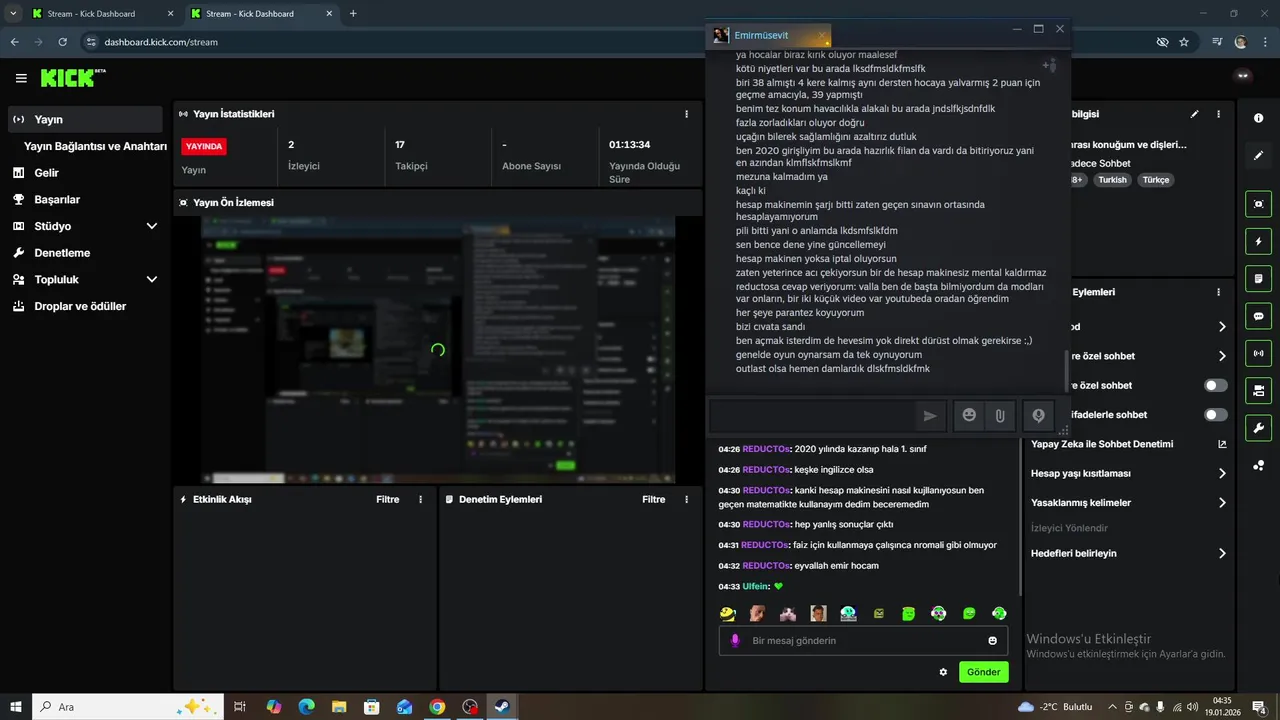This screenshot has height=720, width=1280.
Task: Expand Topluluk section in sidebar
Action: point(152,279)
